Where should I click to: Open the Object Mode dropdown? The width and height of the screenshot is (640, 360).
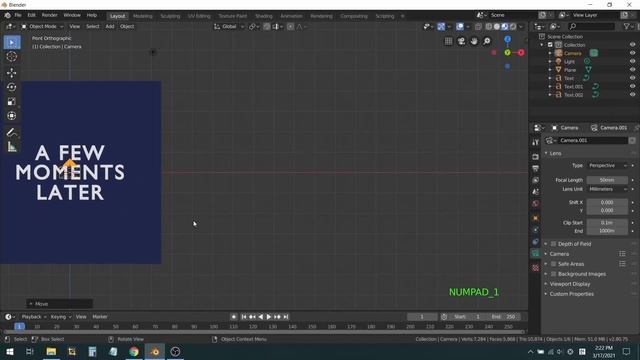pyautogui.click(x=42, y=27)
